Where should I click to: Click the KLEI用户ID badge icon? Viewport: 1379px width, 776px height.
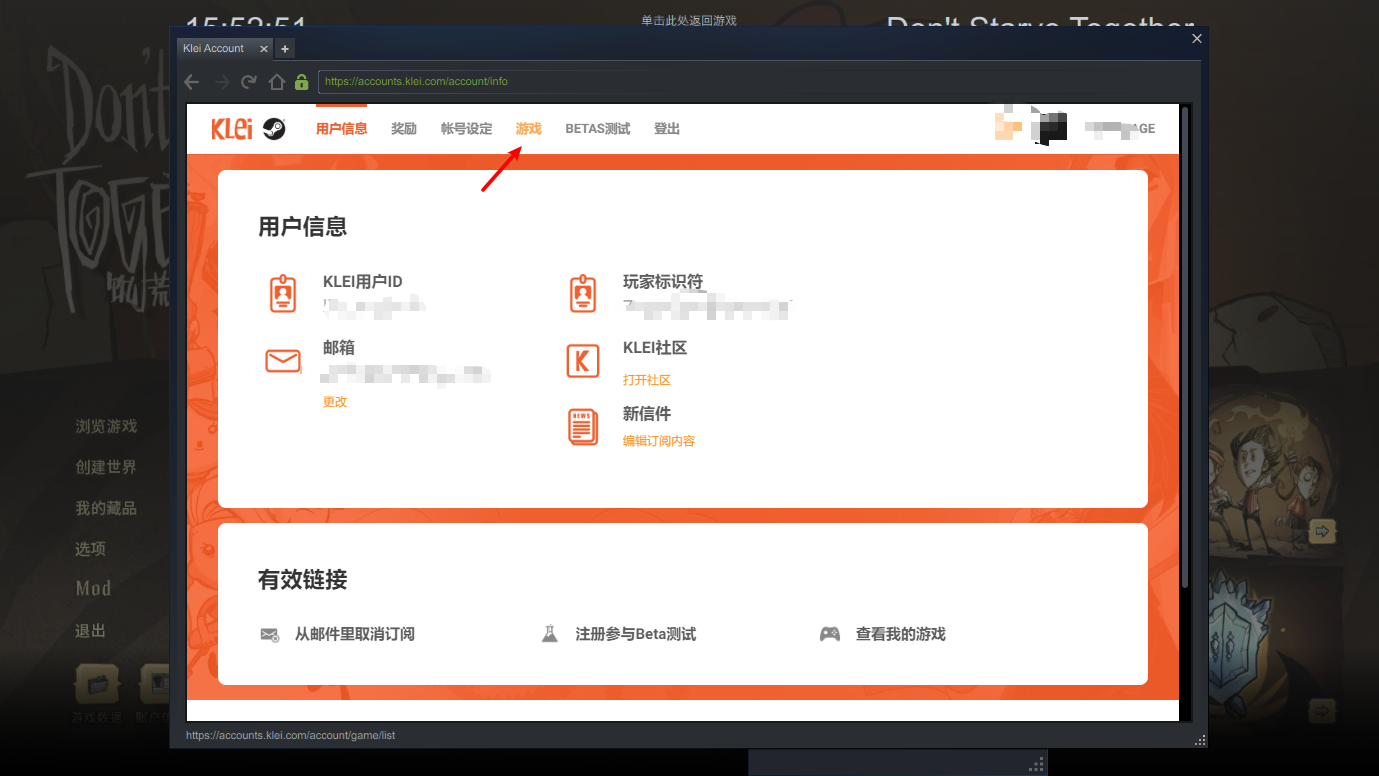(283, 294)
